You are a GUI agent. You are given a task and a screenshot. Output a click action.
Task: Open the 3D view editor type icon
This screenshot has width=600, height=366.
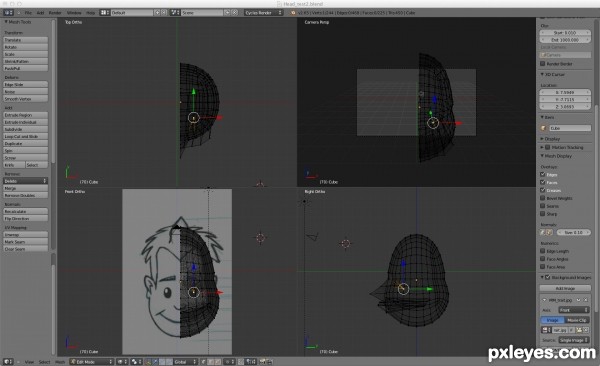(x=8, y=361)
